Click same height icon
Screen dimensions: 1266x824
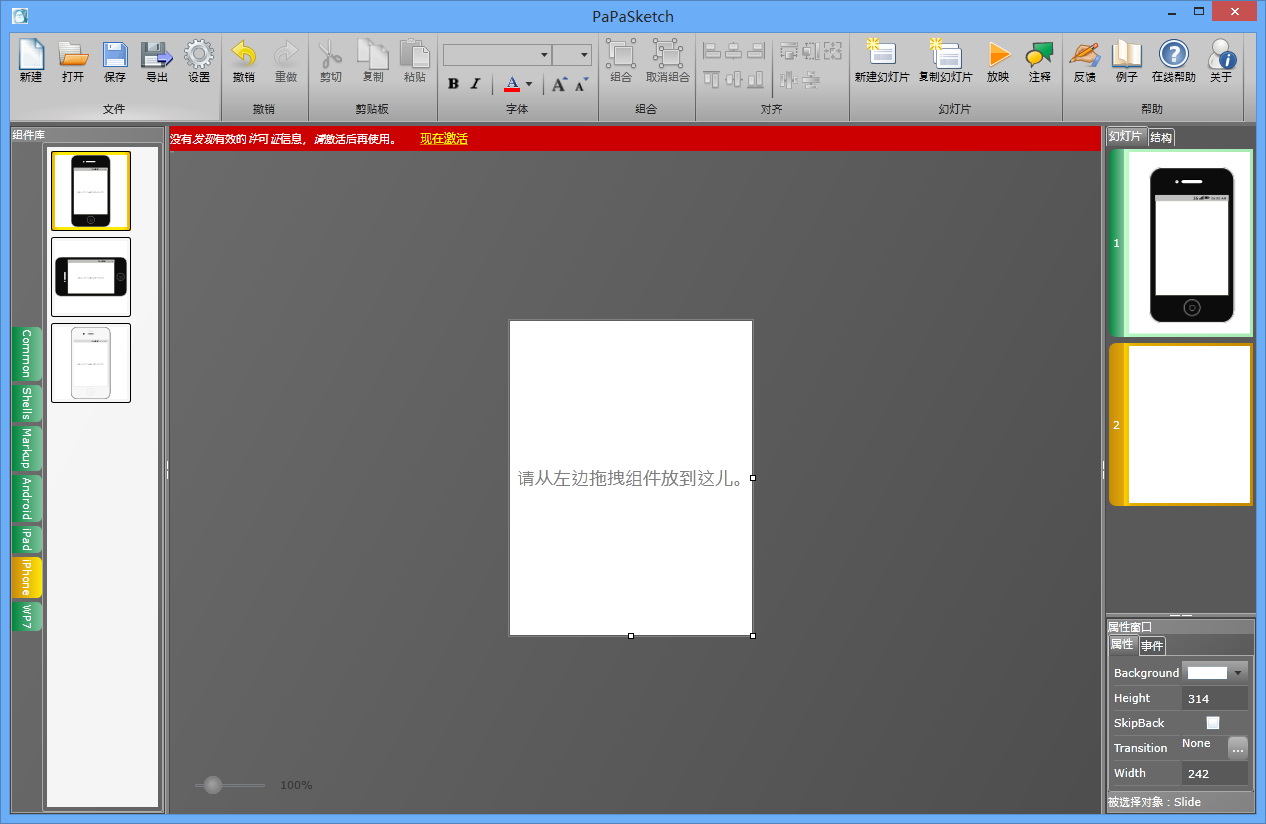coord(811,50)
